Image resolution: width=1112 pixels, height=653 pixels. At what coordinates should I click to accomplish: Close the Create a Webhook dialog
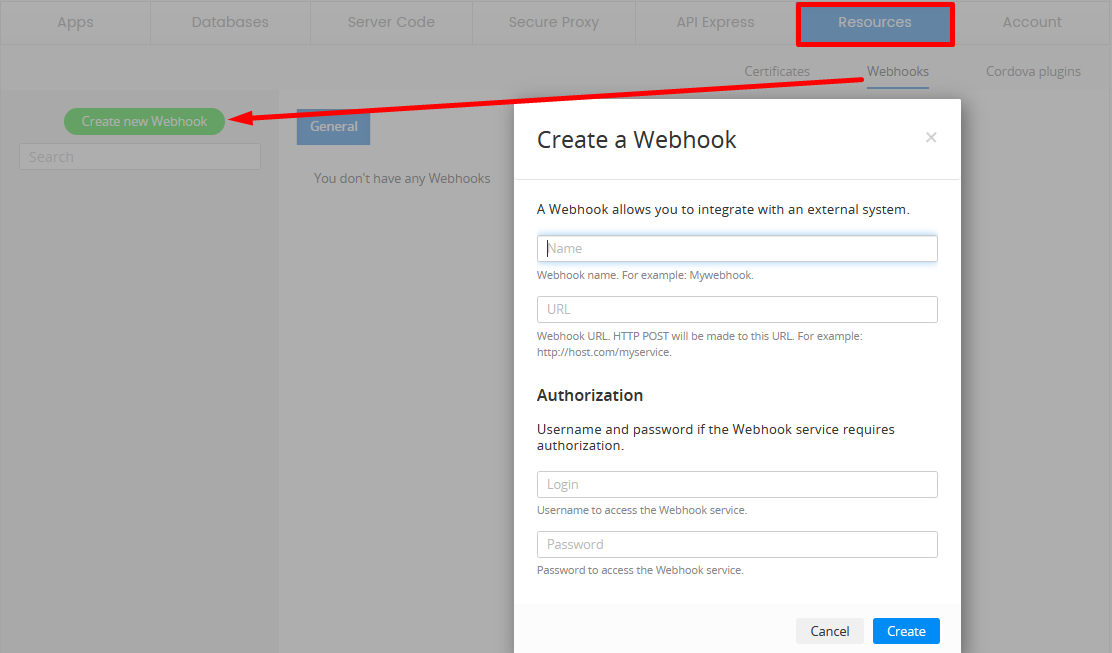[931, 138]
